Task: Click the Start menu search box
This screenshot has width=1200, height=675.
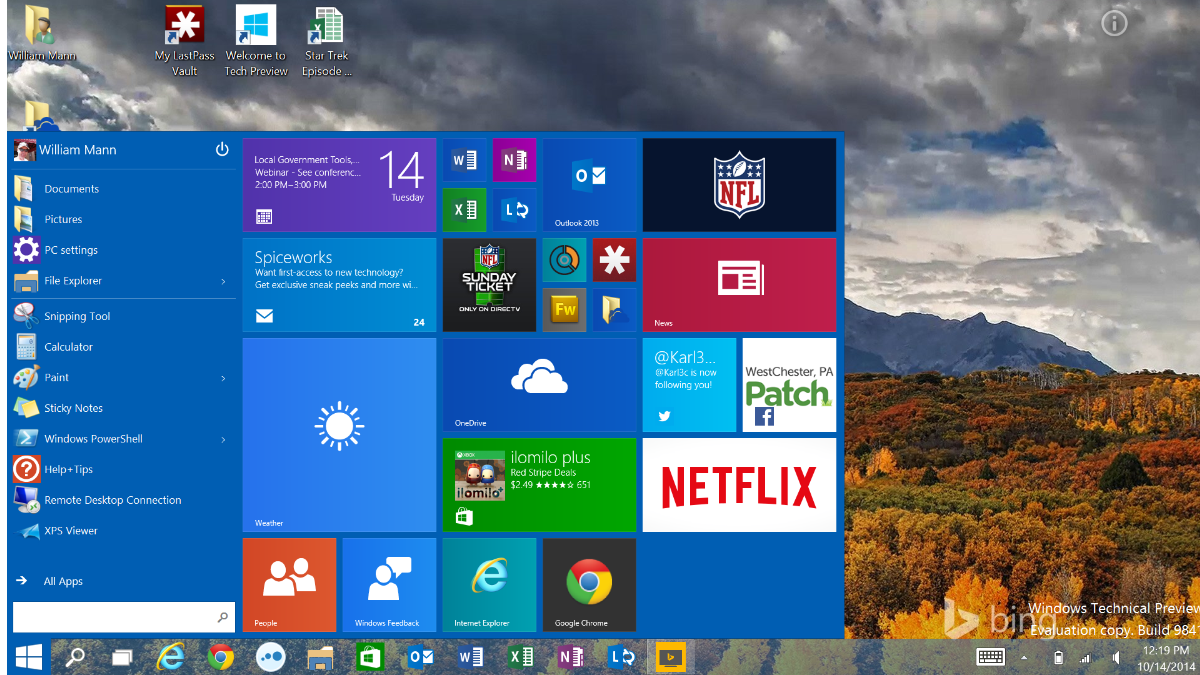Action: click(x=123, y=617)
